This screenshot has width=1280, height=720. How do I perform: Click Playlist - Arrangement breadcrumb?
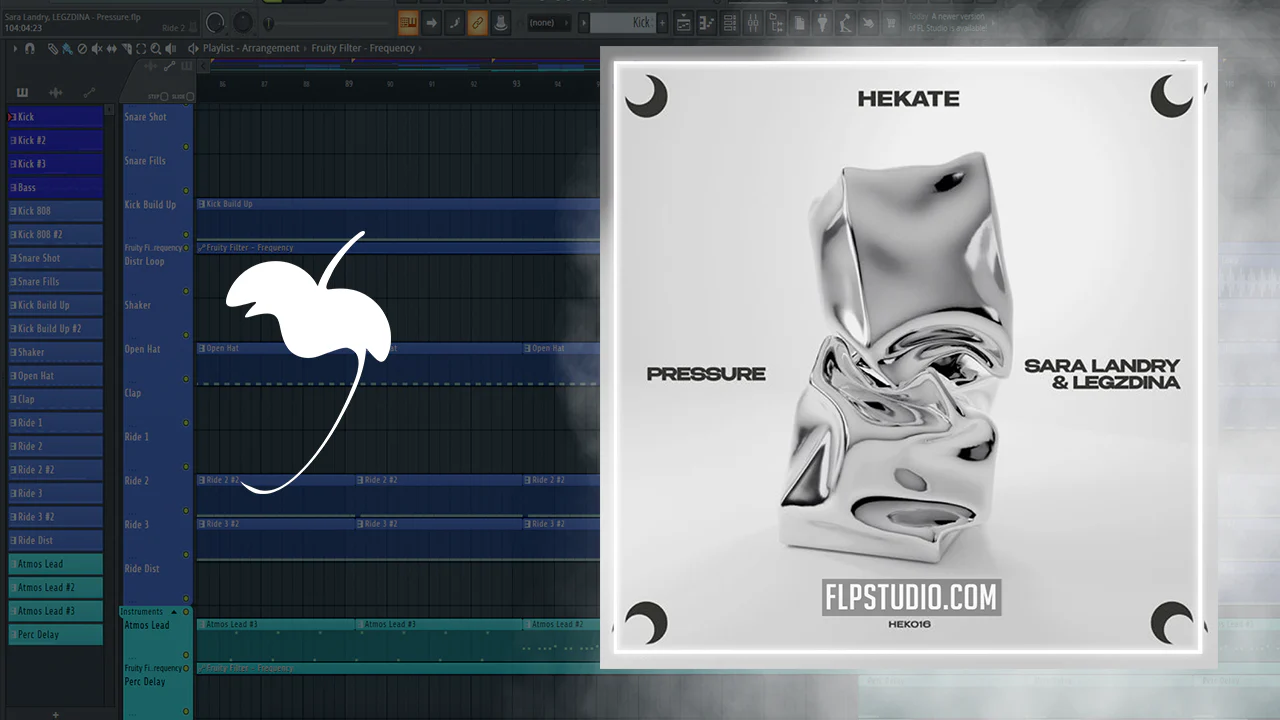pos(251,48)
